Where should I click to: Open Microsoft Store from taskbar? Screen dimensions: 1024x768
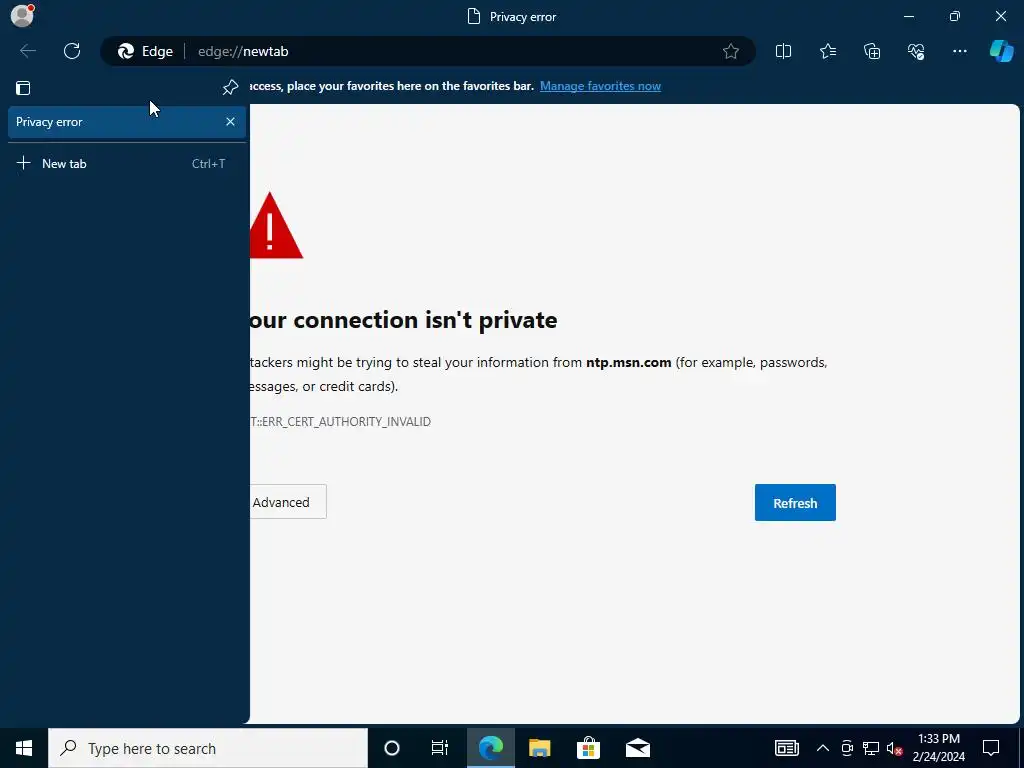(x=588, y=748)
